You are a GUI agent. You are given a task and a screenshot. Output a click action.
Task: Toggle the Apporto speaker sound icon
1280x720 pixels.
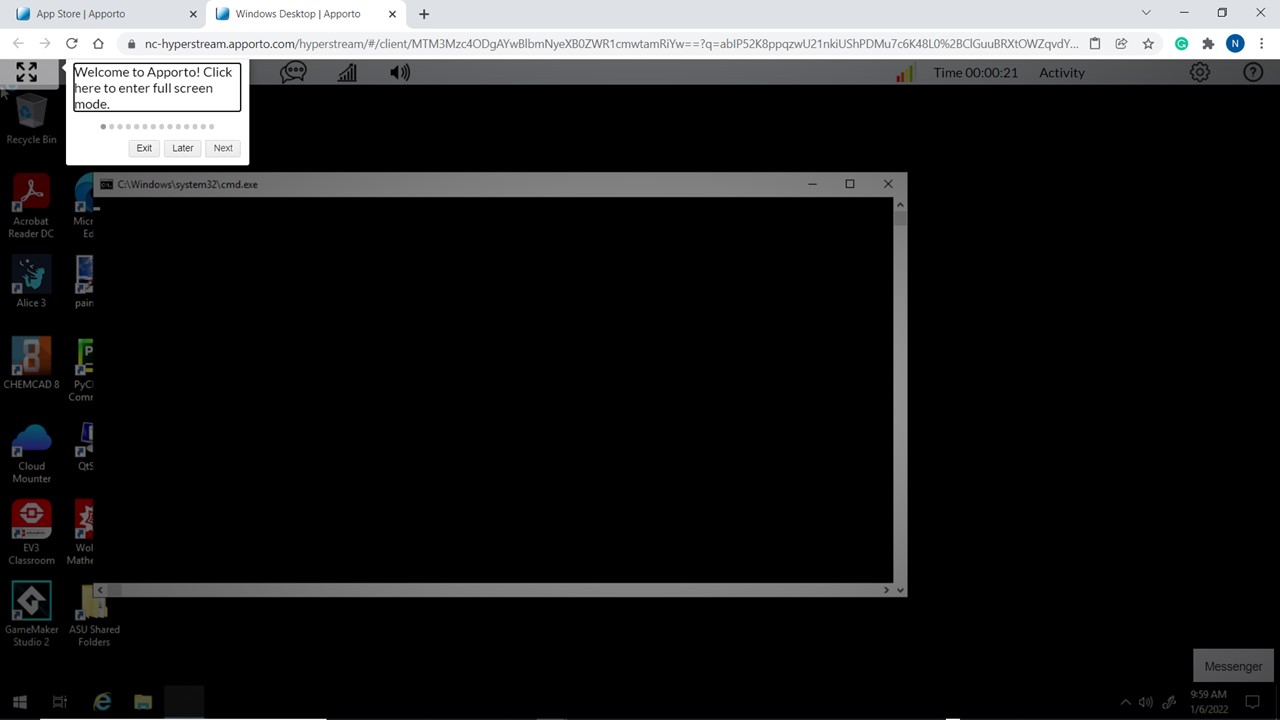pyautogui.click(x=400, y=72)
